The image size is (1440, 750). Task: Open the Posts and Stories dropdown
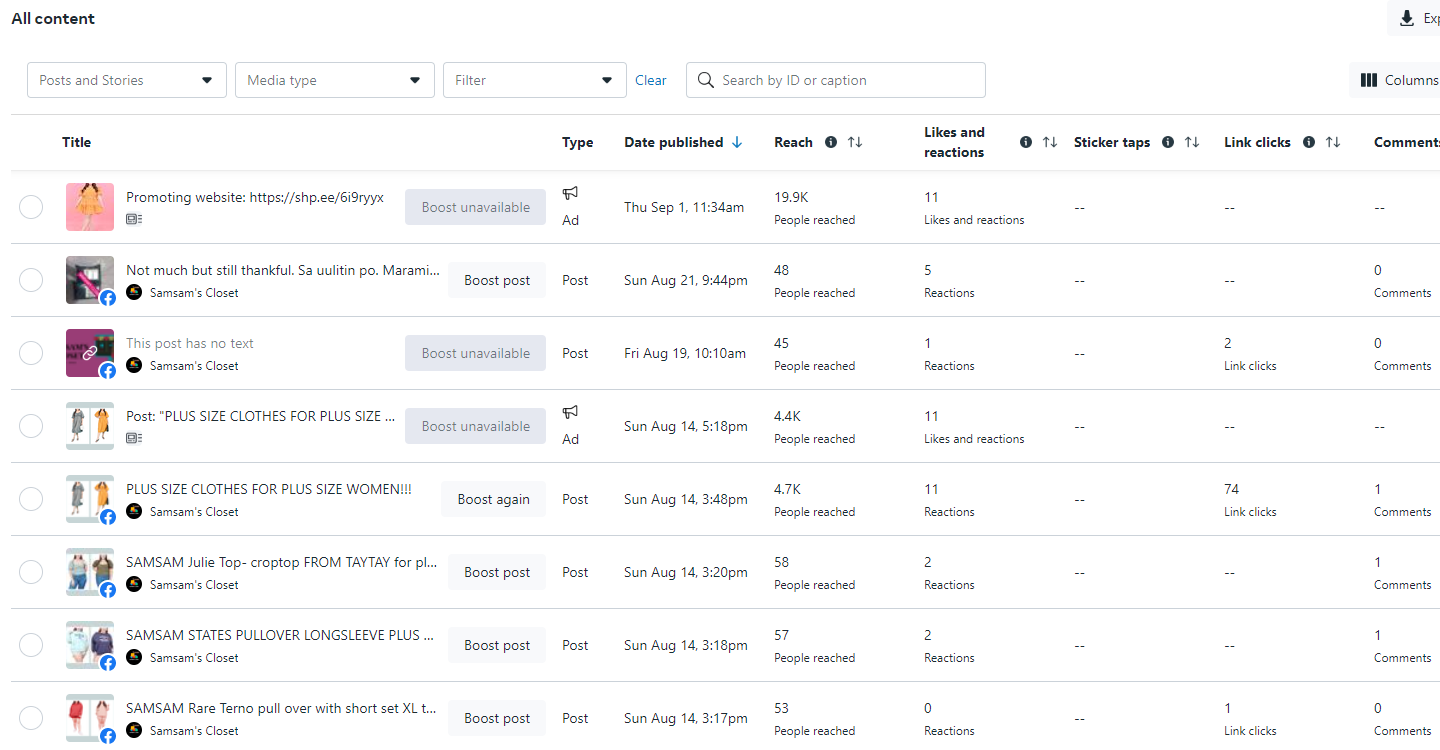127,80
